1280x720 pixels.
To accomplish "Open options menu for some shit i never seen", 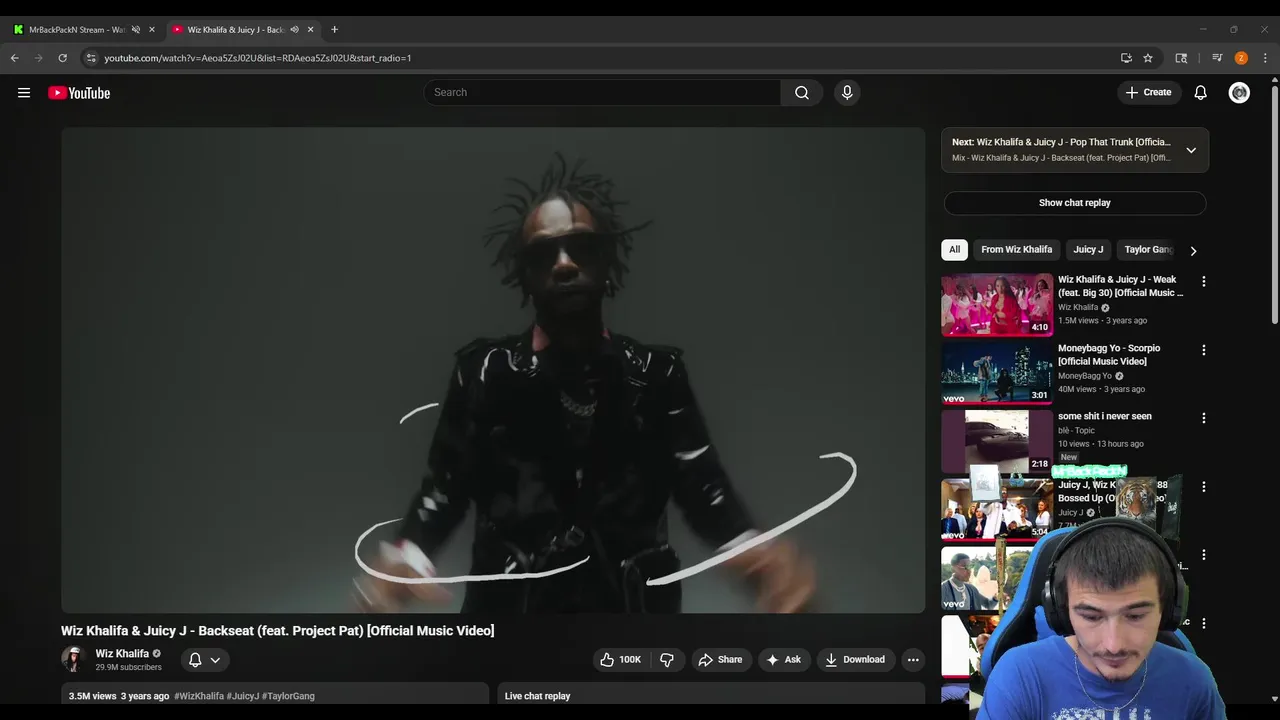I will (1203, 418).
